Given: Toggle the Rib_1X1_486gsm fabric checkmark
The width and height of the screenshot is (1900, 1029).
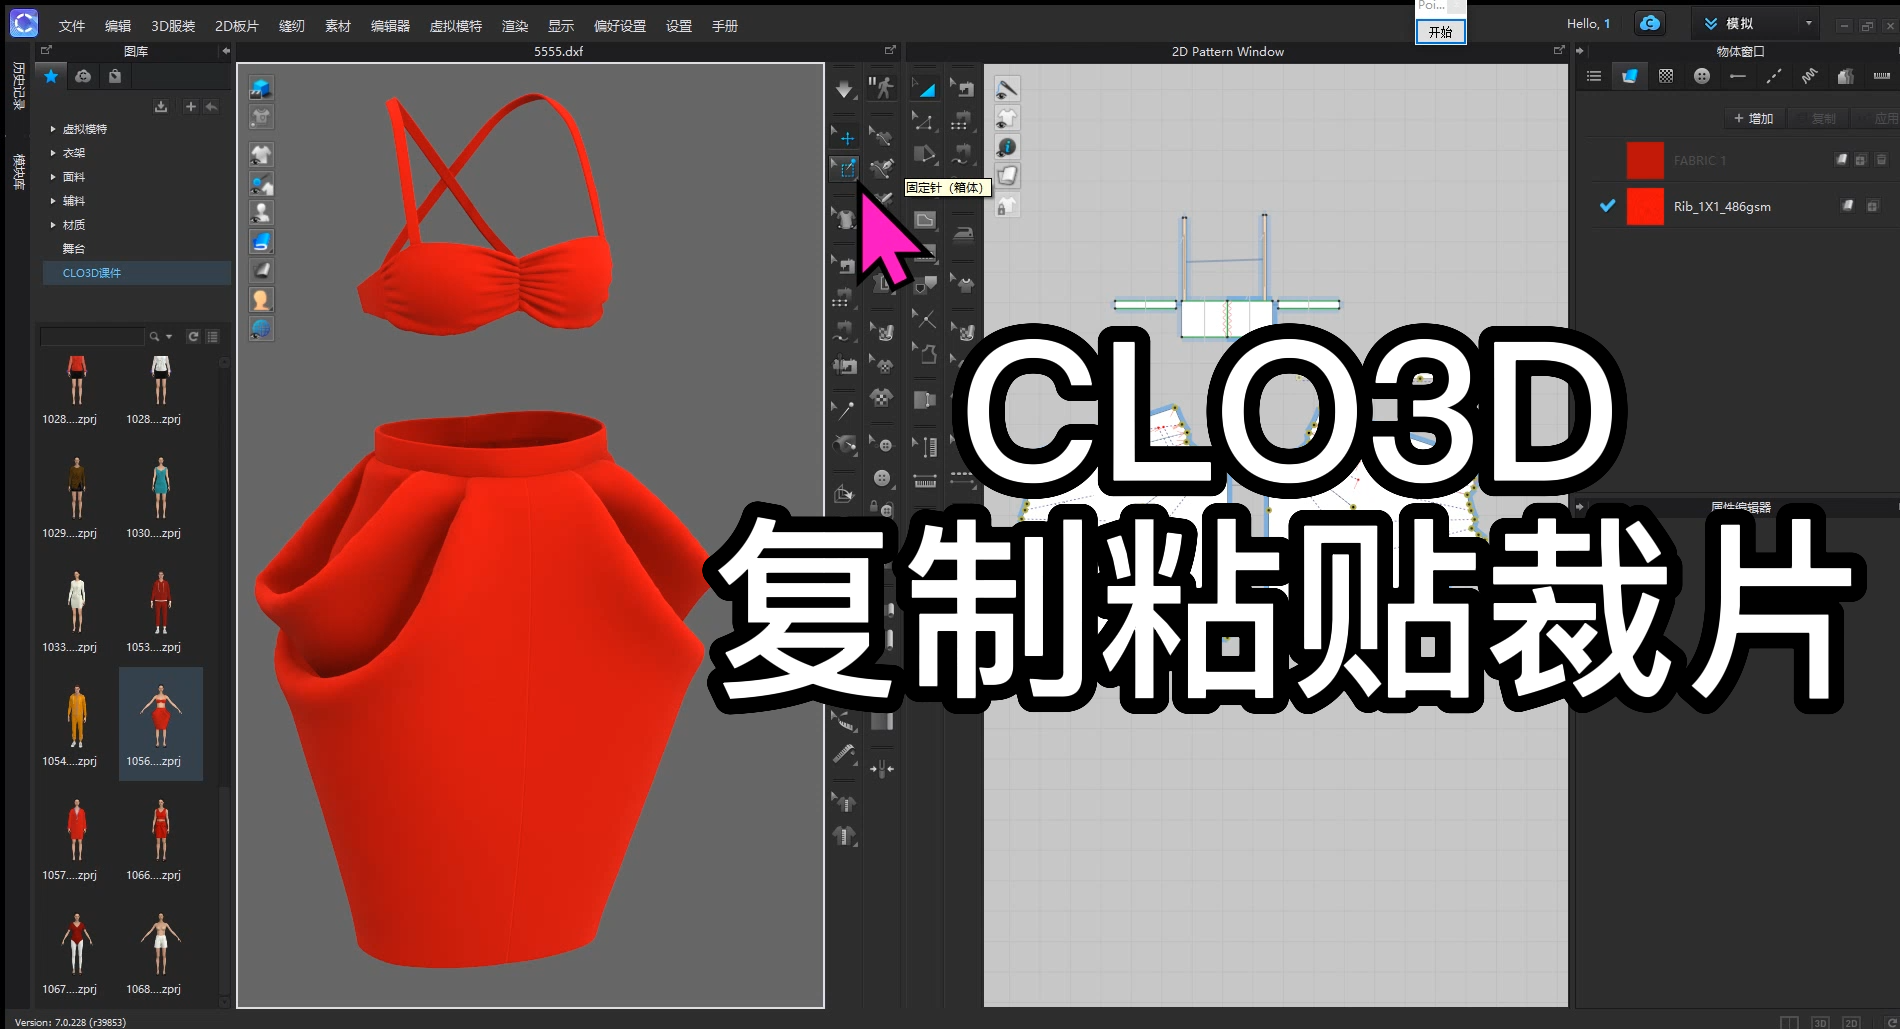Looking at the screenshot, I should coord(1607,206).
